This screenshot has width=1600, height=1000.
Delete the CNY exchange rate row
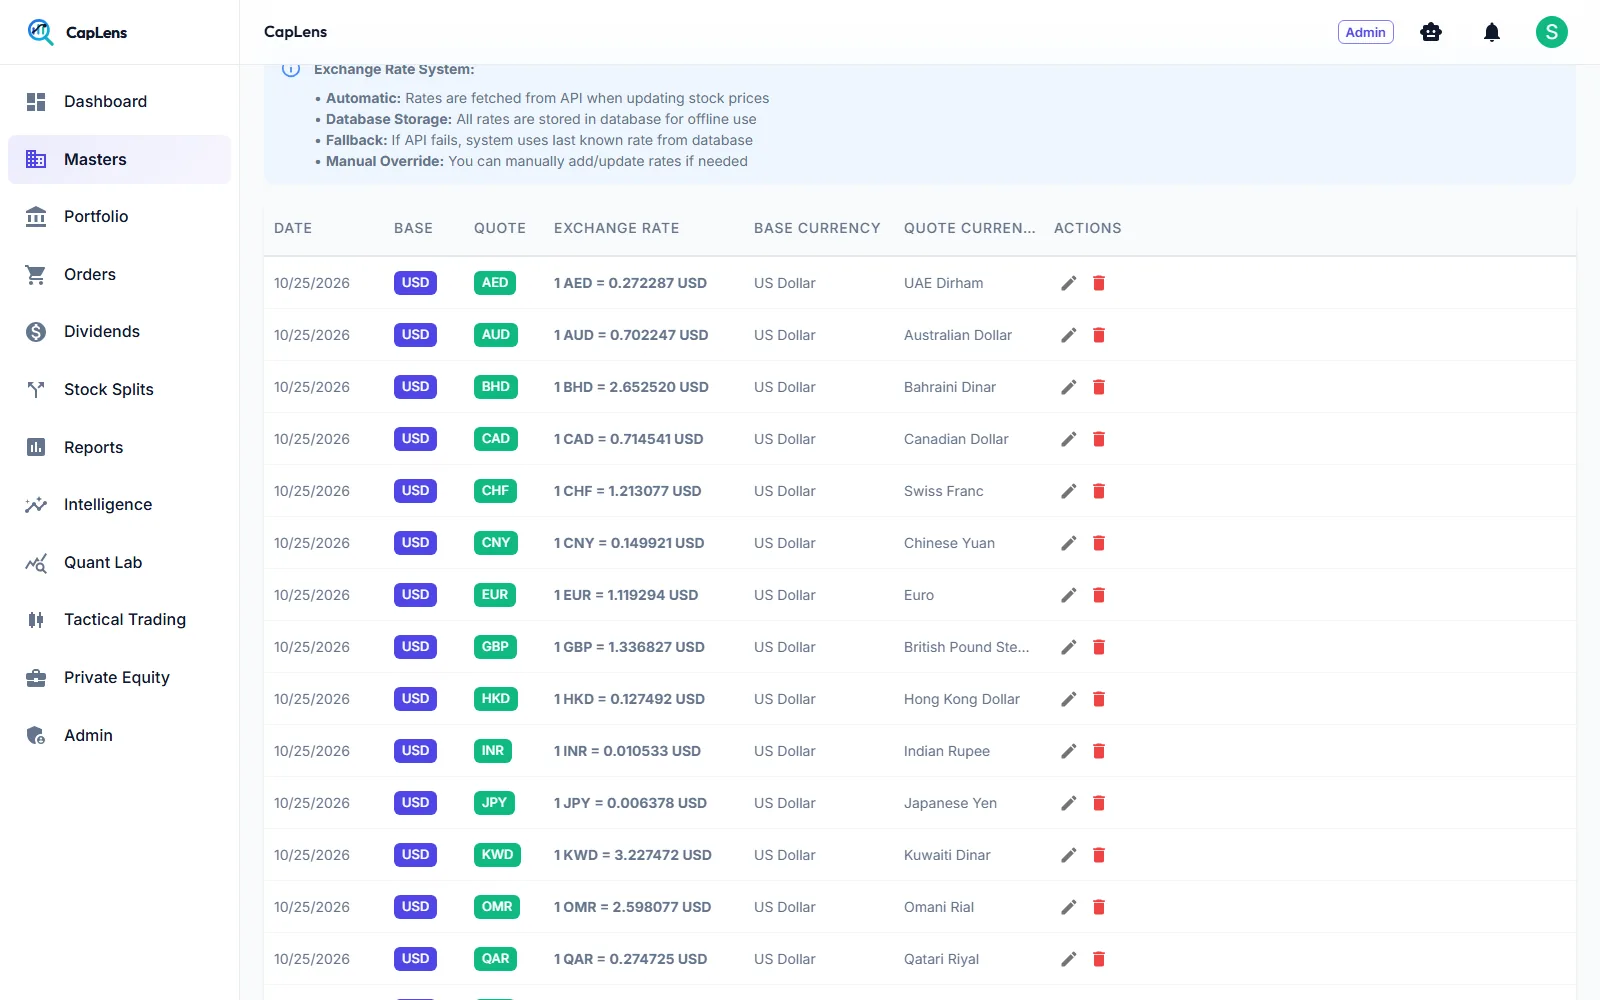(1099, 543)
